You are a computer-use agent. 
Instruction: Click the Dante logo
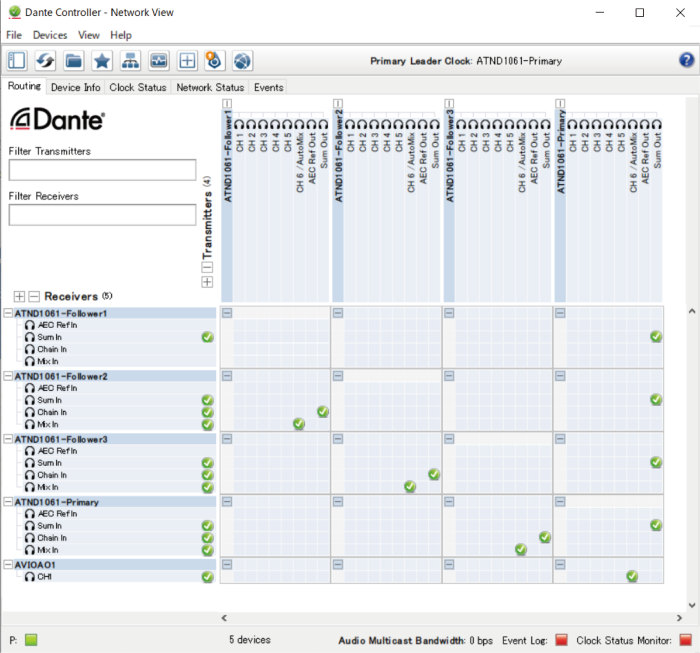pos(58,119)
